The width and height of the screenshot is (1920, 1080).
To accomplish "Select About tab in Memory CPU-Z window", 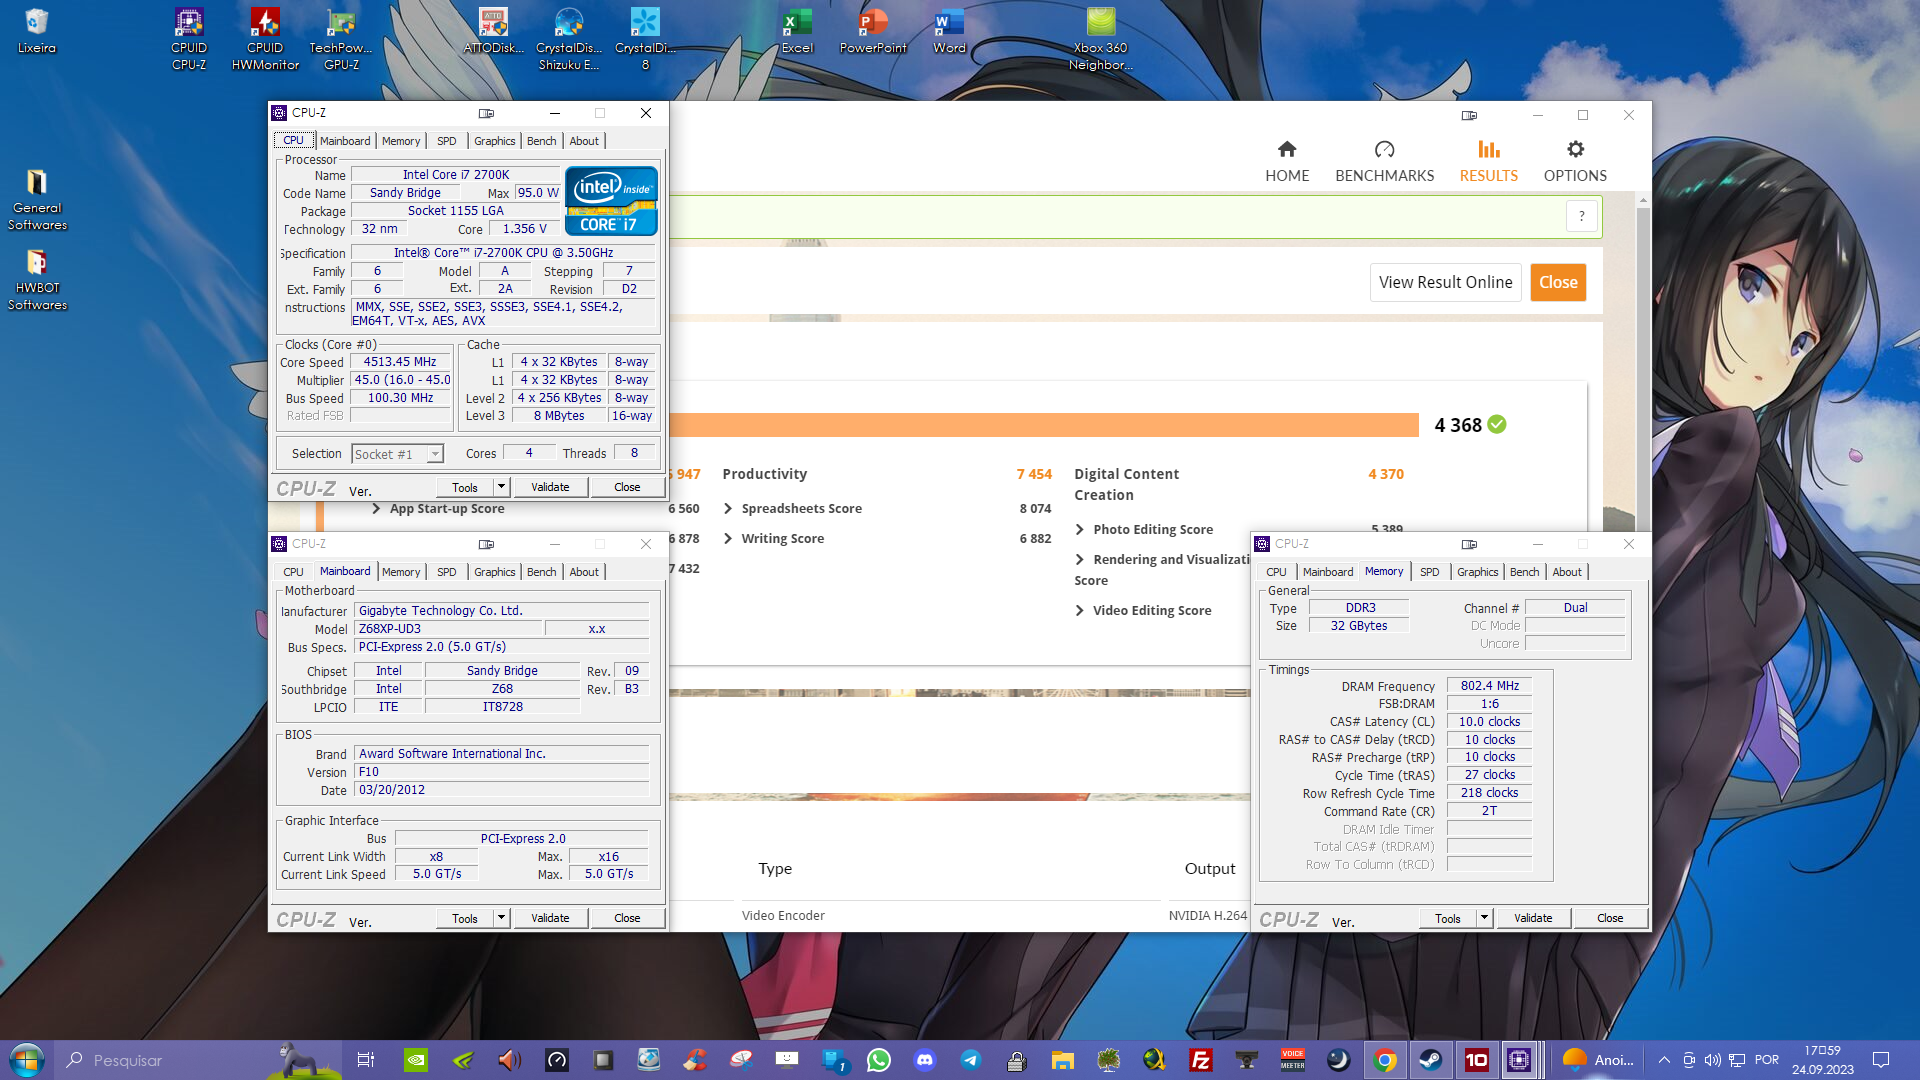I will coord(1568,572).
